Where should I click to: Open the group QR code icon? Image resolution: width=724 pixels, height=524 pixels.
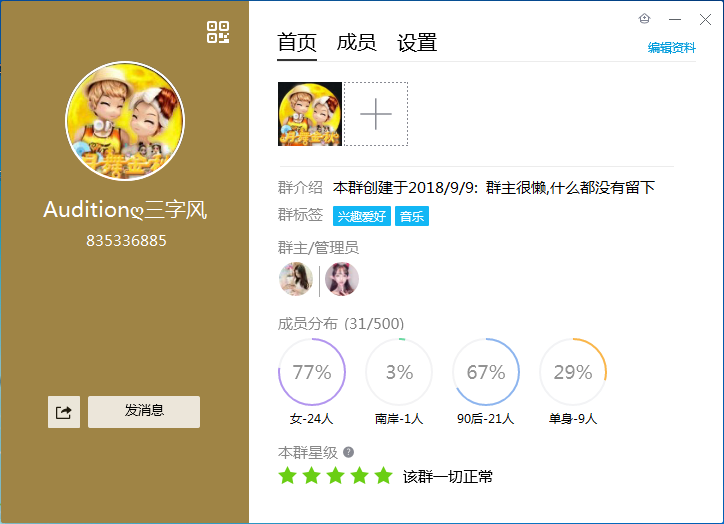tap(218, 32)
